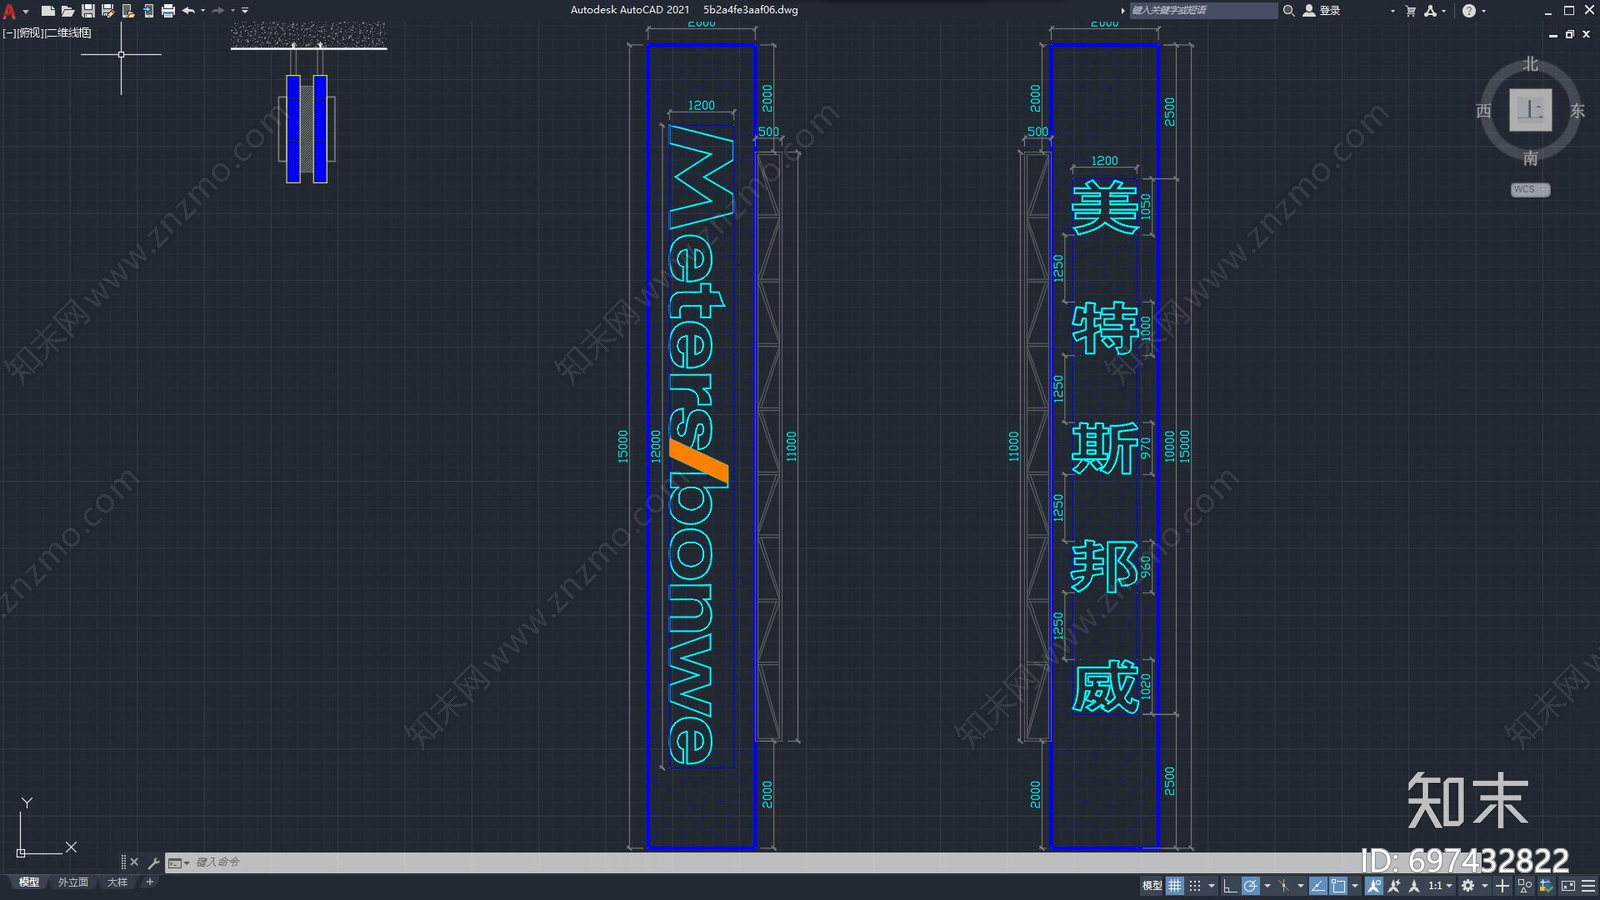1600x900 pixels.
Task: Toggle drawing grid display in status bar
Action: [1175, 885]
